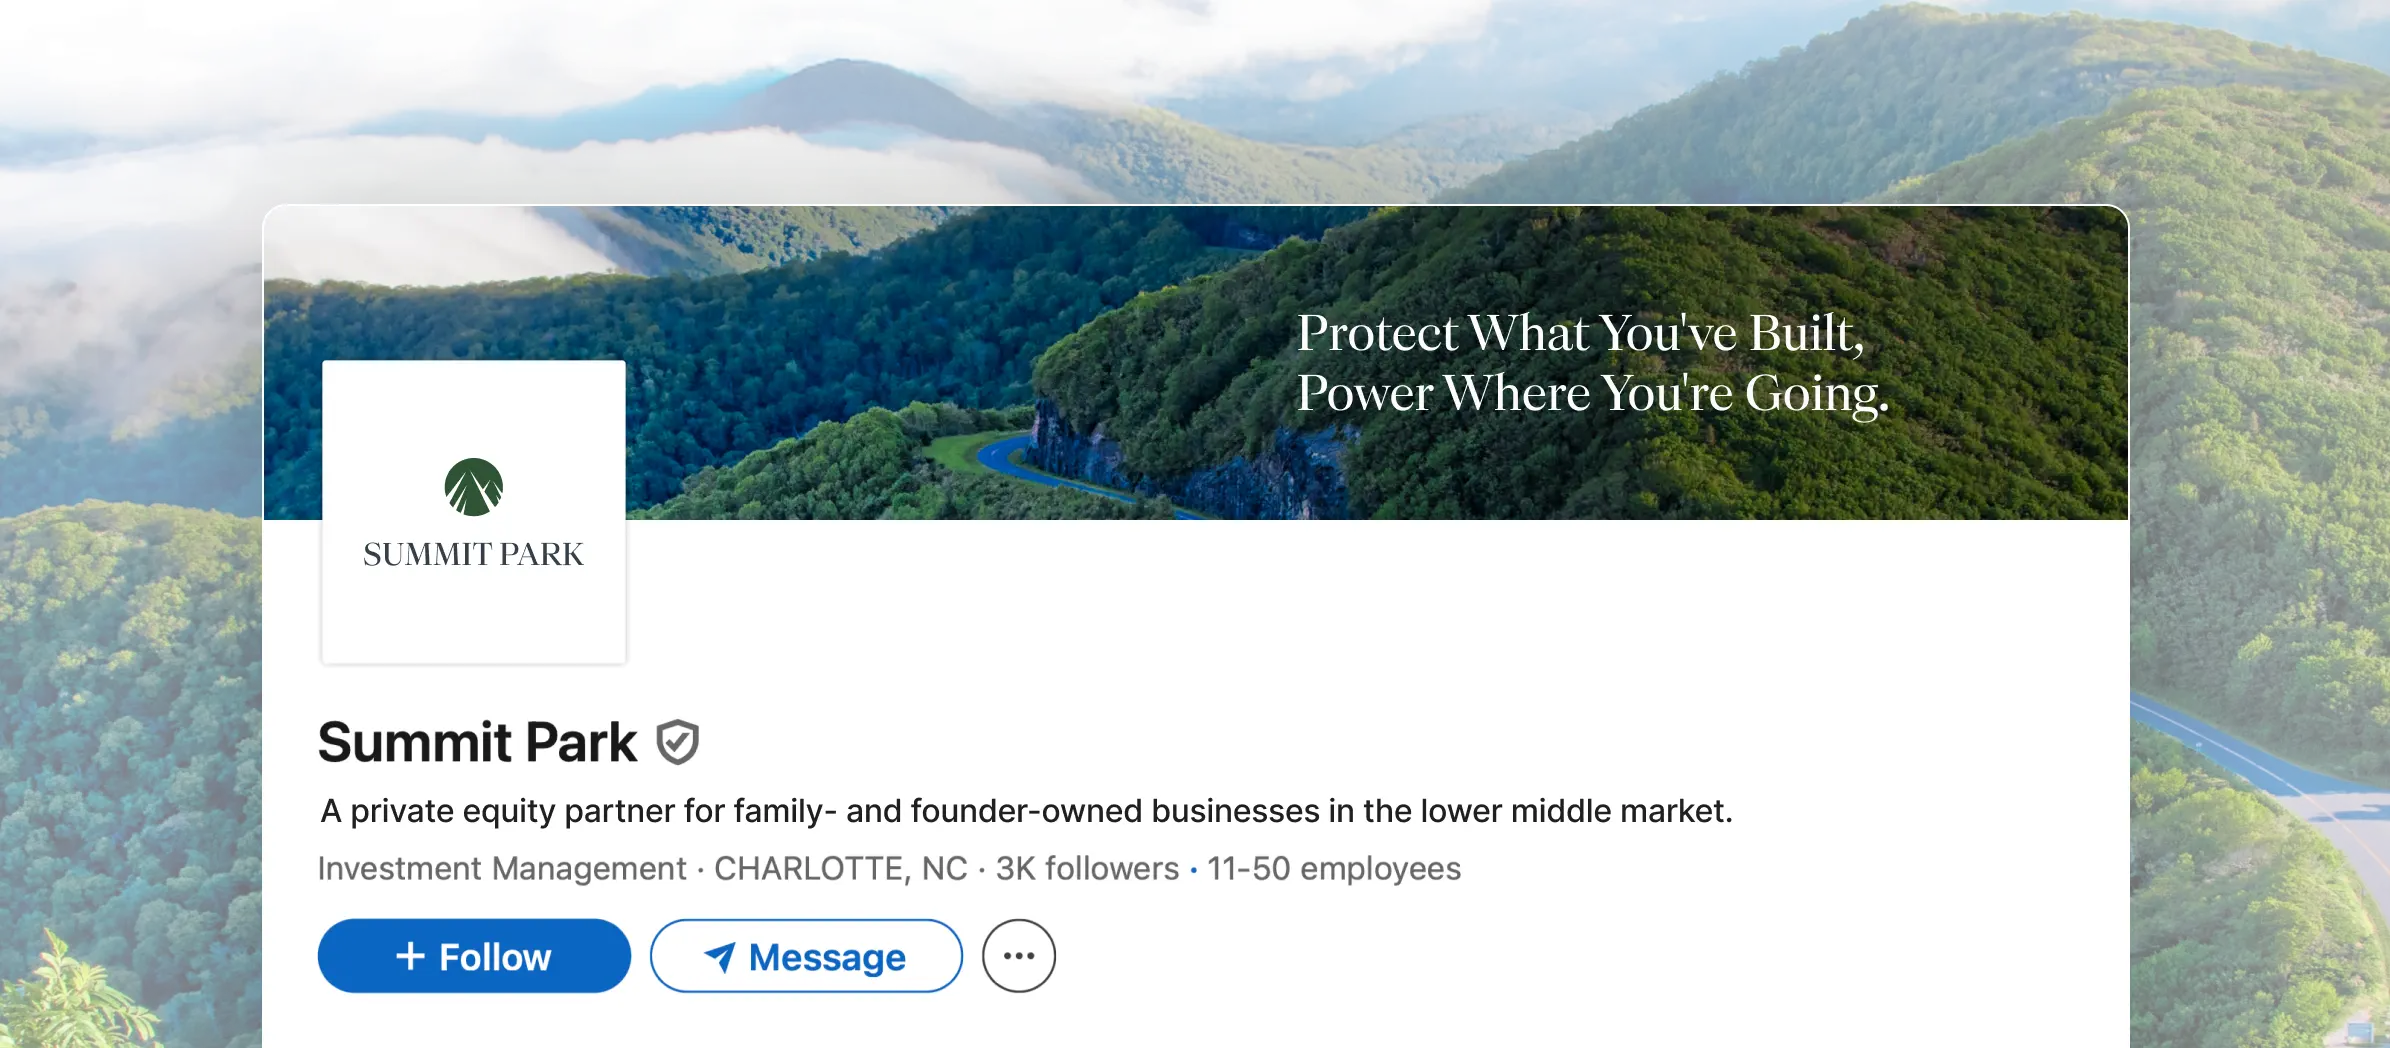Click the SUMMIT PARK logo wordmark
The width and height of the screenshot is (2390, 1048).
coord(473,554)
